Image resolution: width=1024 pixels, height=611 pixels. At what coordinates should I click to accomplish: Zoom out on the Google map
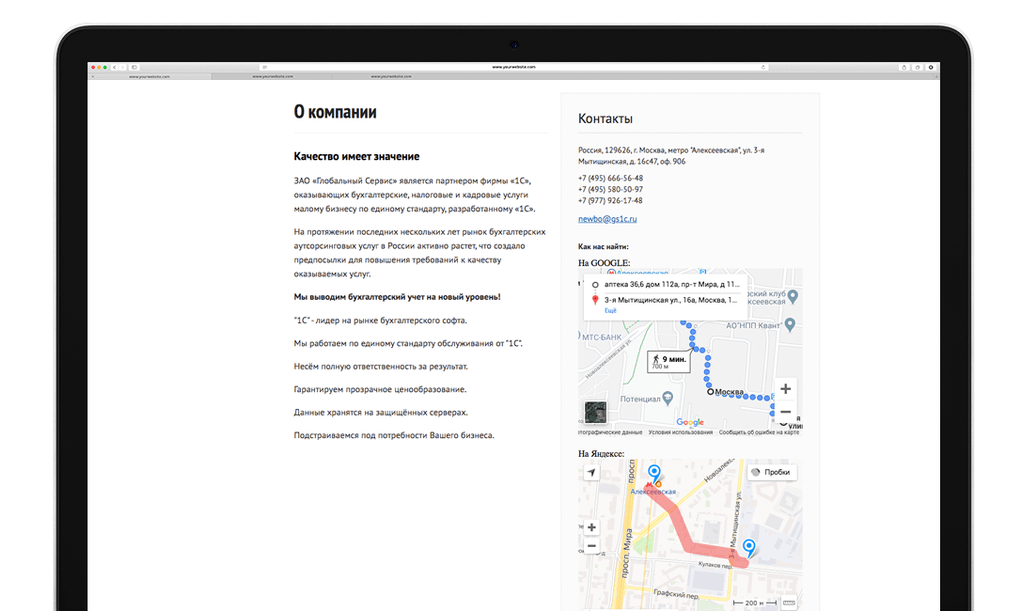(786, 411)
